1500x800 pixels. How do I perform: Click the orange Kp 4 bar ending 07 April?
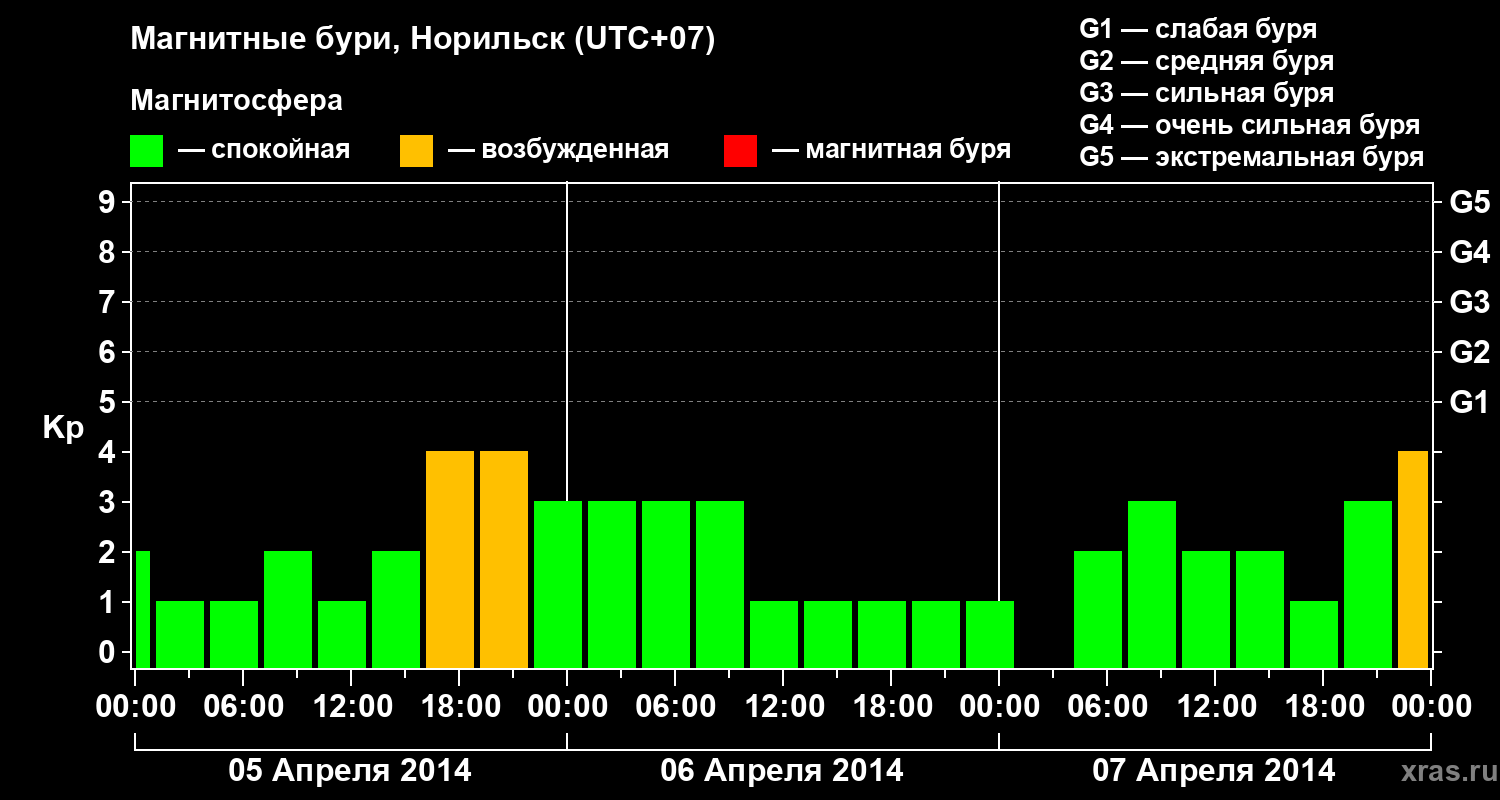click(1413, 560)
